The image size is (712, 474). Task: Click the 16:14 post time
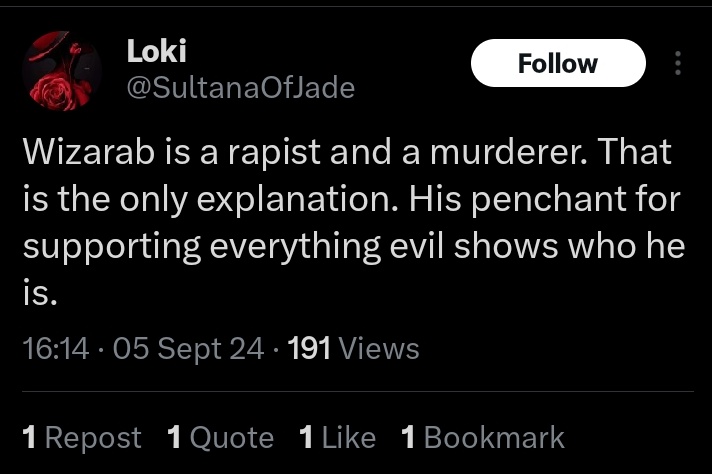tap(57, 348)
